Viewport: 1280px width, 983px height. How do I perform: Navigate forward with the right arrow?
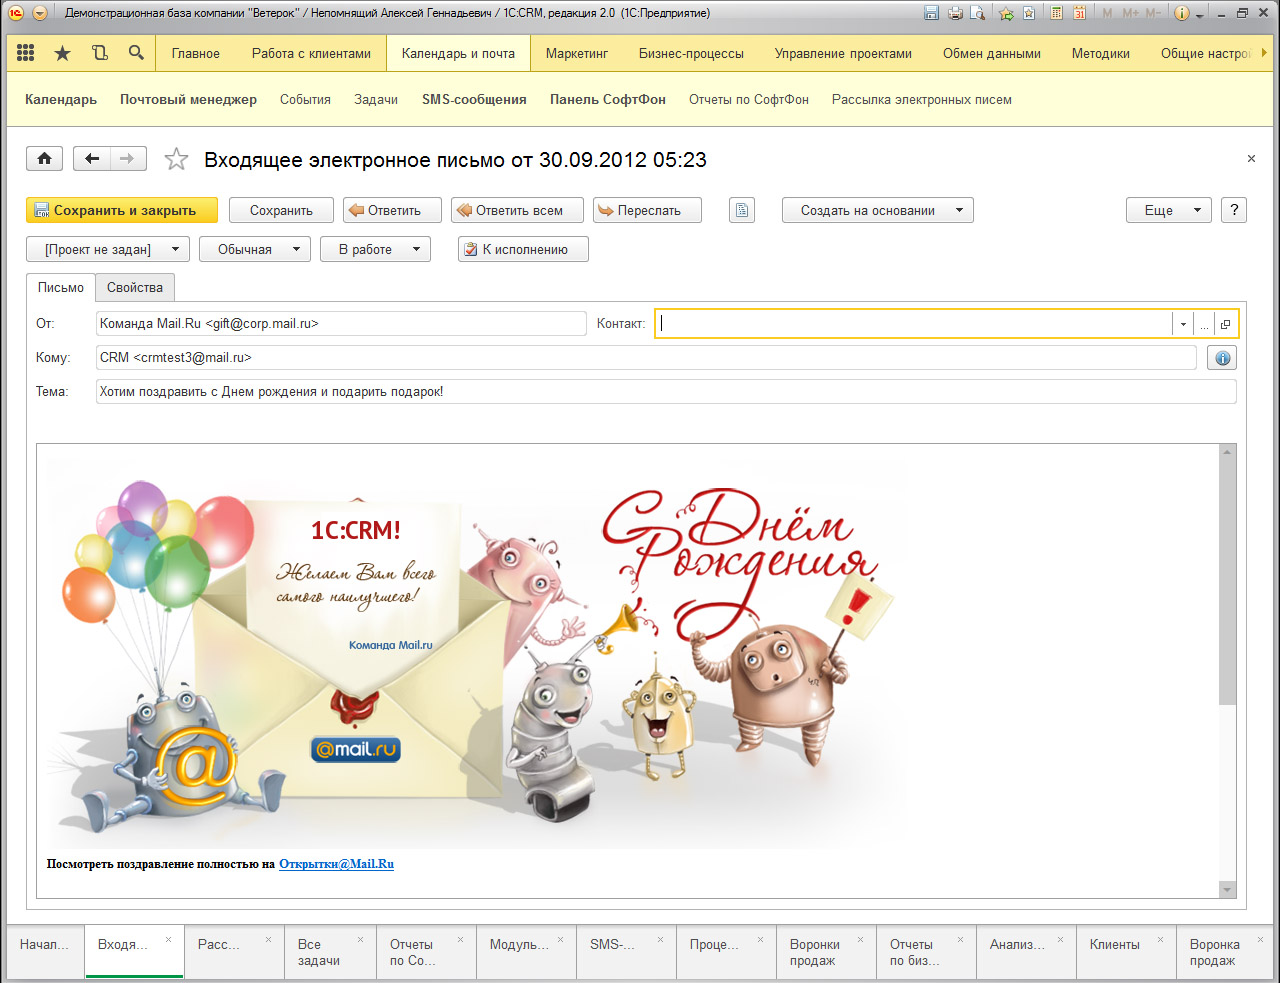(x=128, y=158)
